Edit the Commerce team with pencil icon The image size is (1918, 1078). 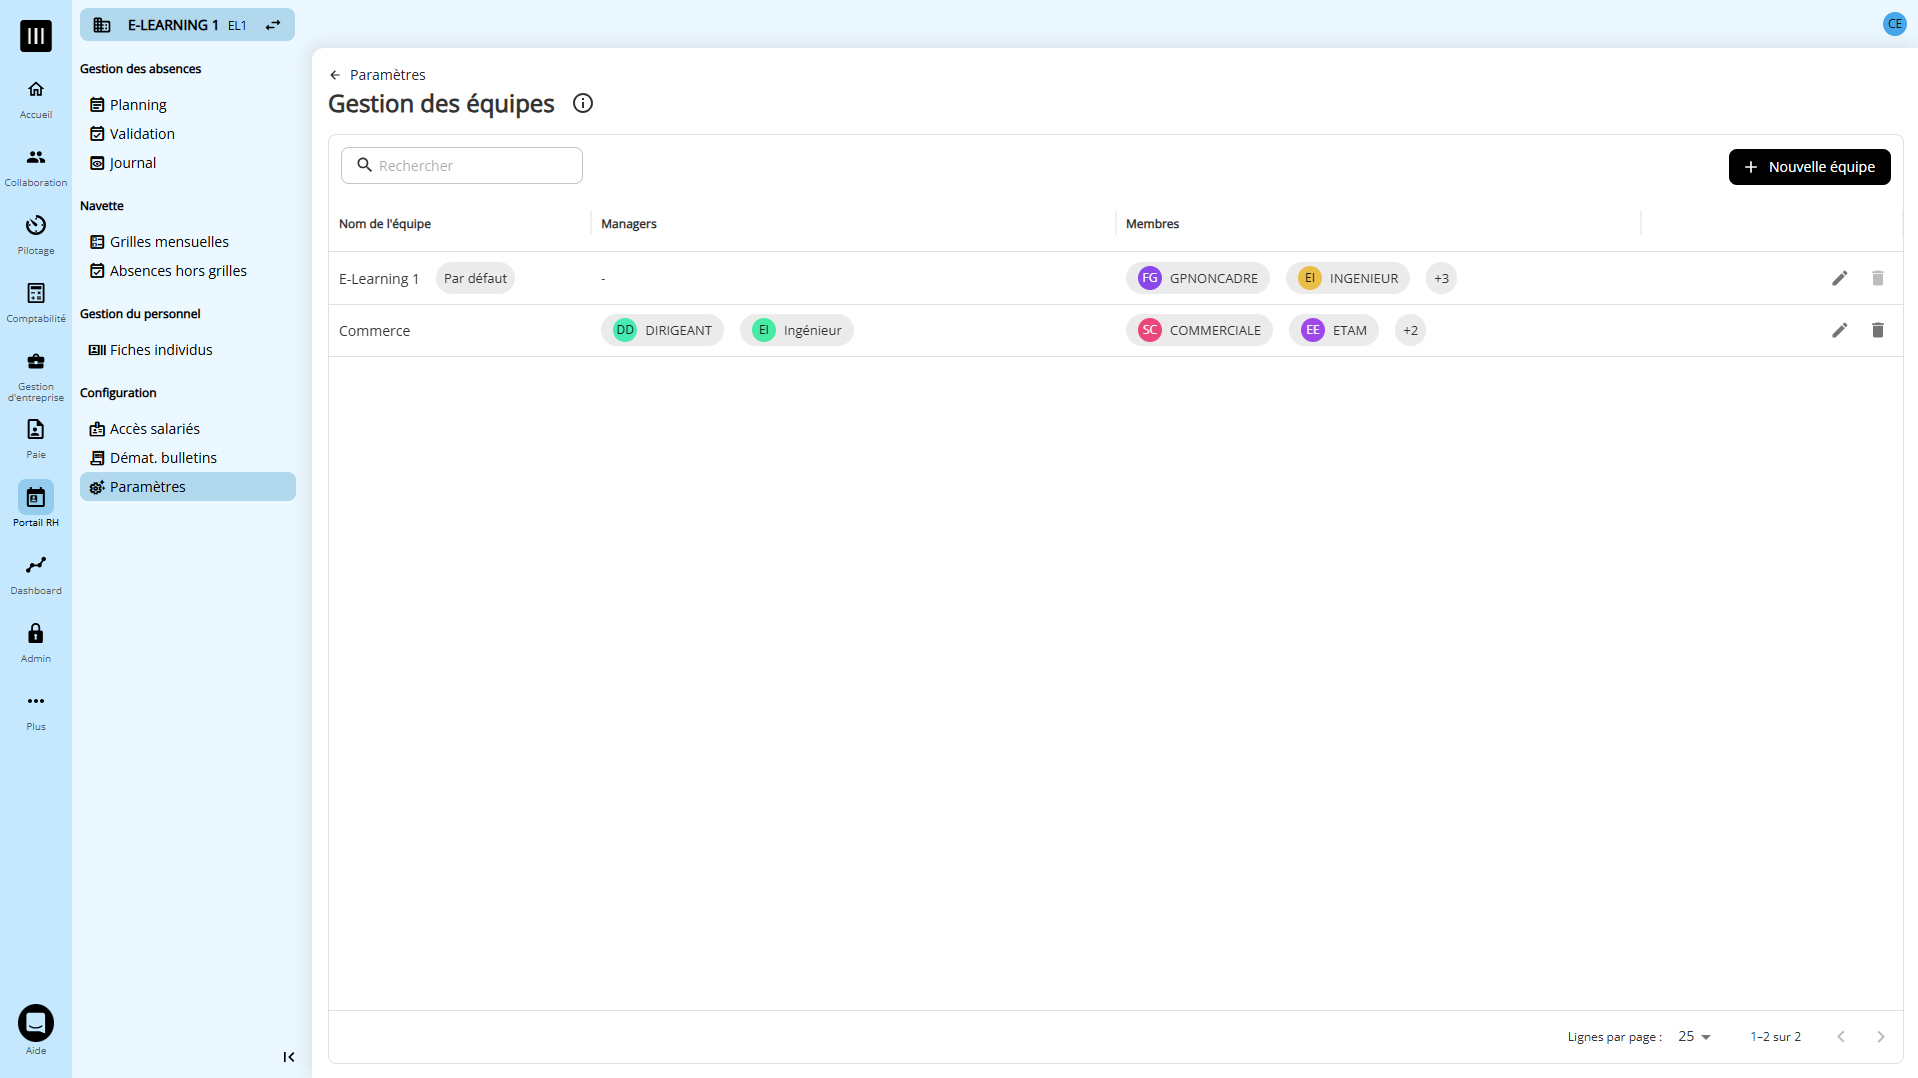pos(1839,330)
